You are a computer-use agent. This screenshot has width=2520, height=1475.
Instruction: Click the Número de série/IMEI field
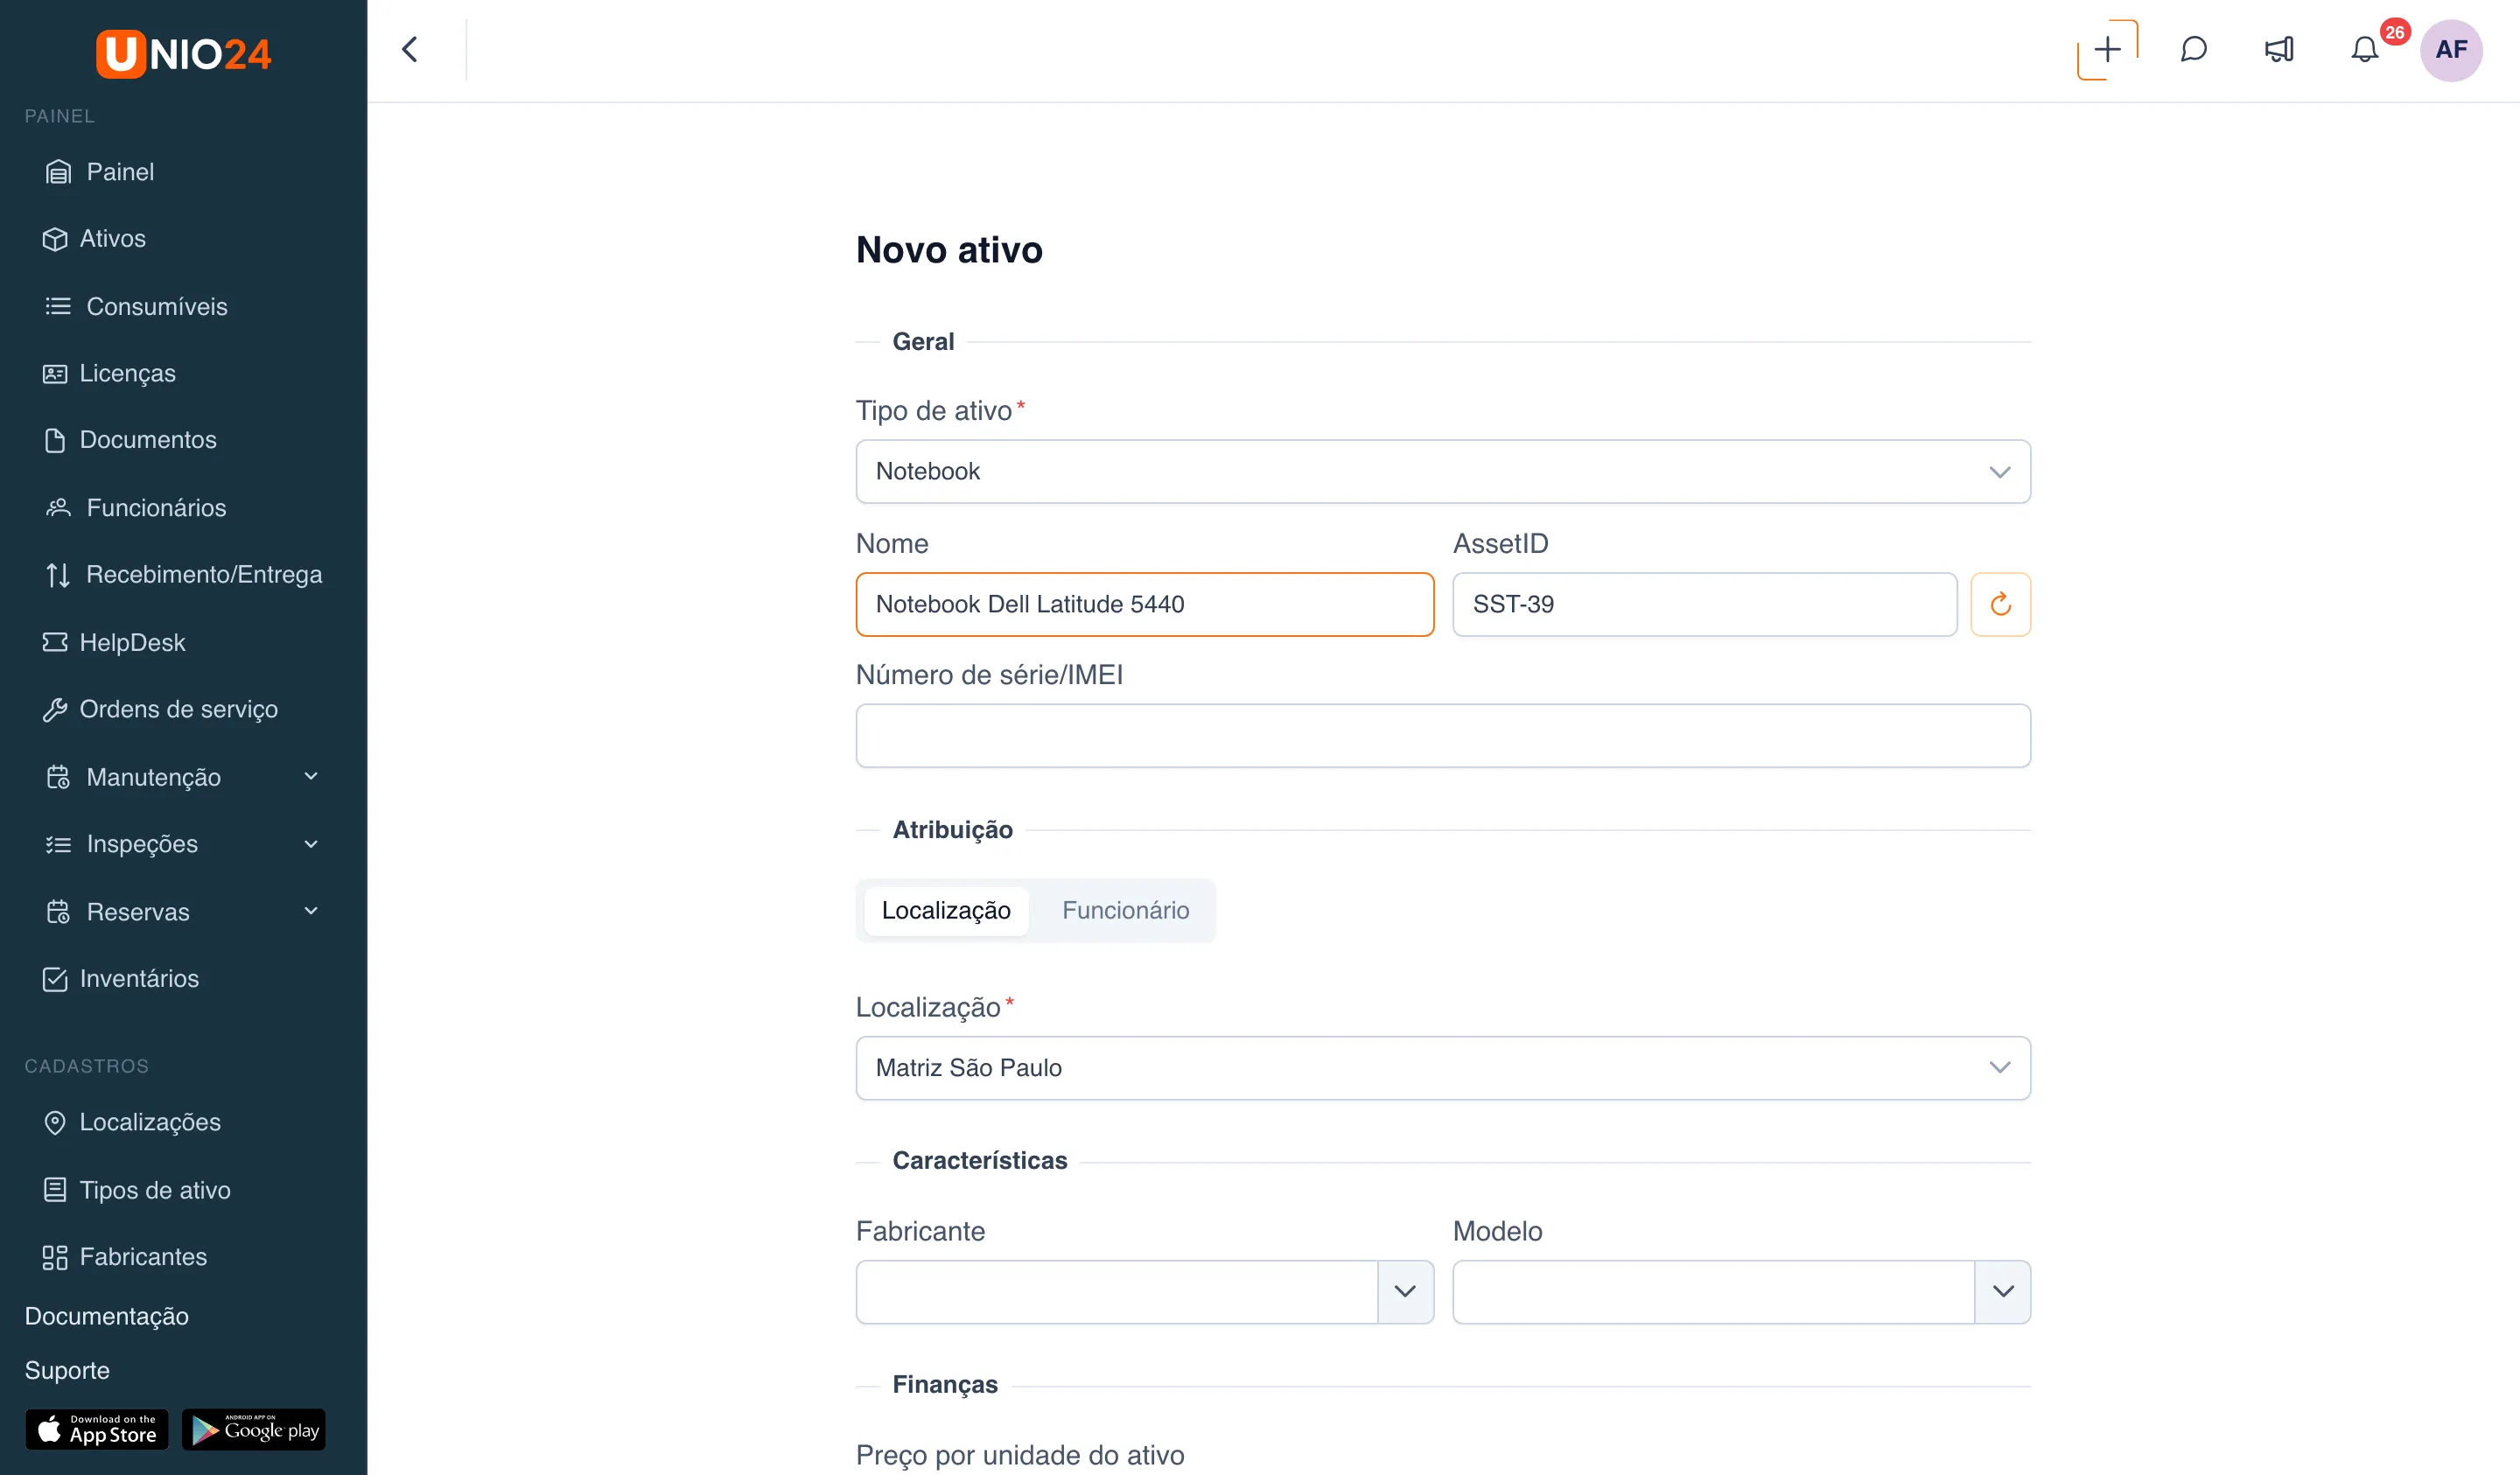(1443, 736)
